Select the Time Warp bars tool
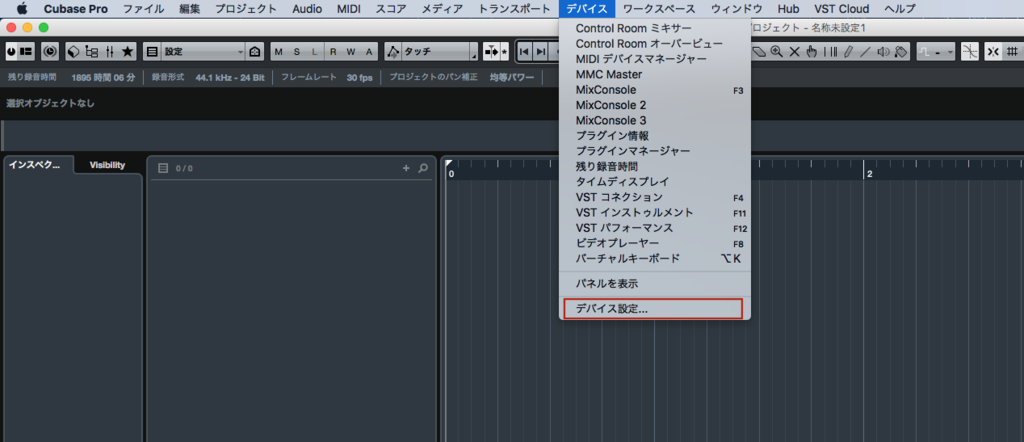Image resolution: width=1024 pixels, height=442 pixels. [x=830, y=52]
